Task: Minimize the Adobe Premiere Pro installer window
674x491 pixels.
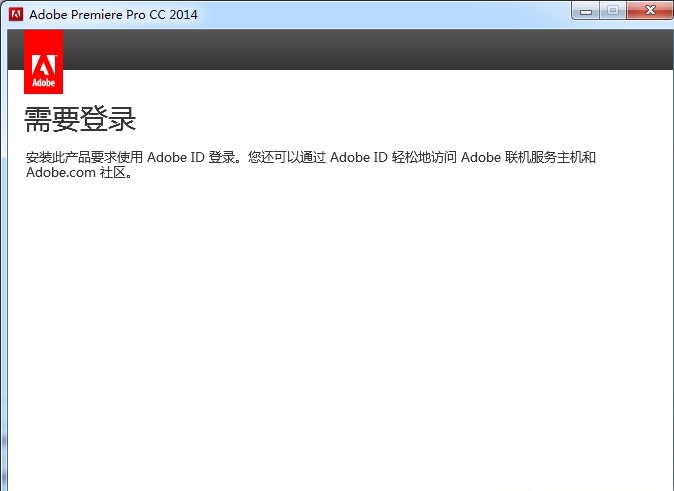Action: click(x=585, y=11)
